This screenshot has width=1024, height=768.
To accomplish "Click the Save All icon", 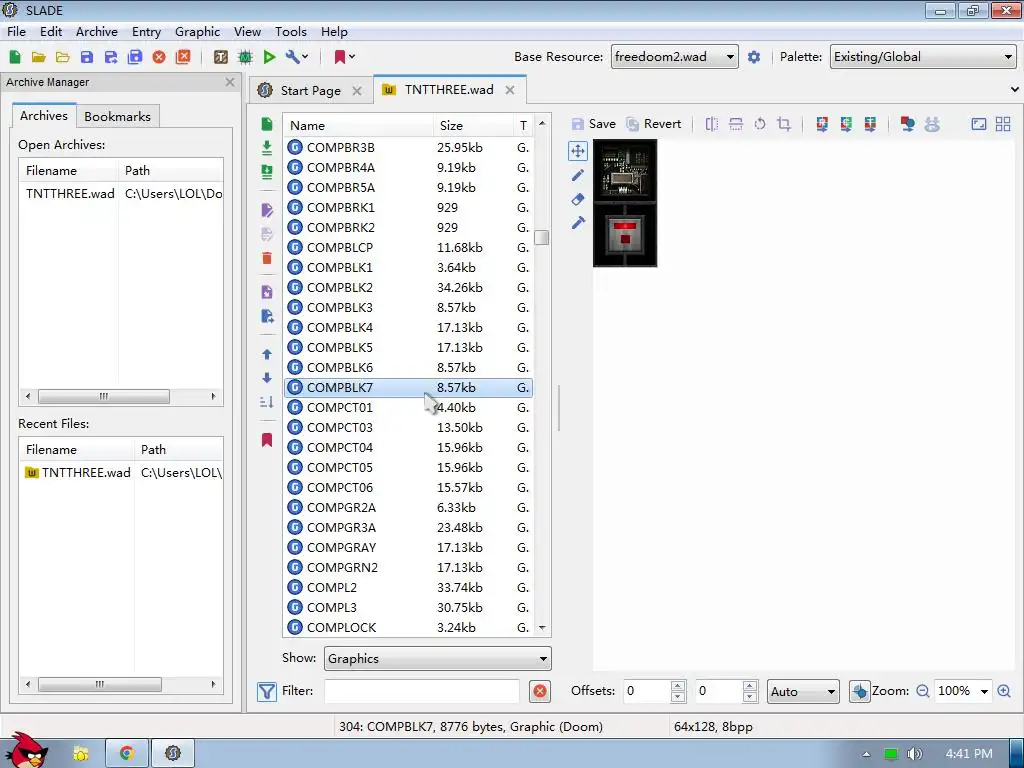I will coord(135,57).
